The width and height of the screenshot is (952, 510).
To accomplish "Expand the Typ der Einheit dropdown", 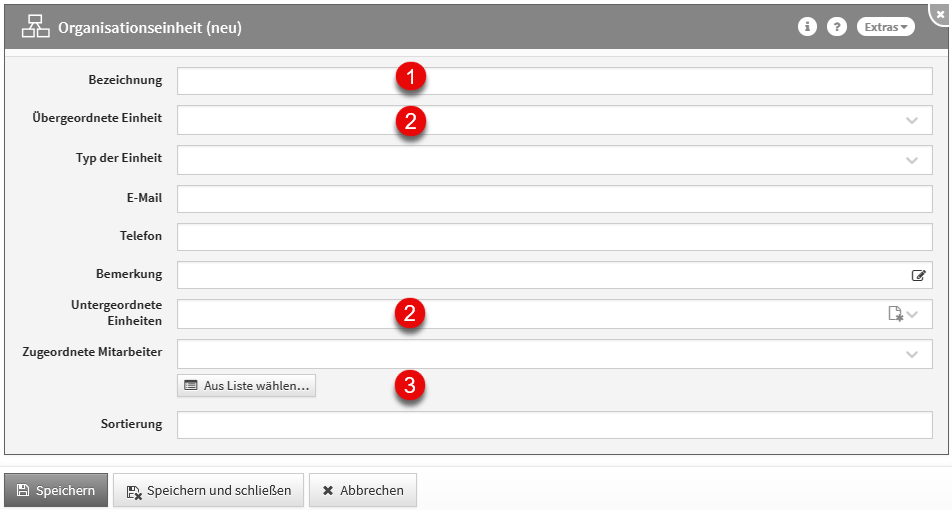I will (x=912, y=160).
